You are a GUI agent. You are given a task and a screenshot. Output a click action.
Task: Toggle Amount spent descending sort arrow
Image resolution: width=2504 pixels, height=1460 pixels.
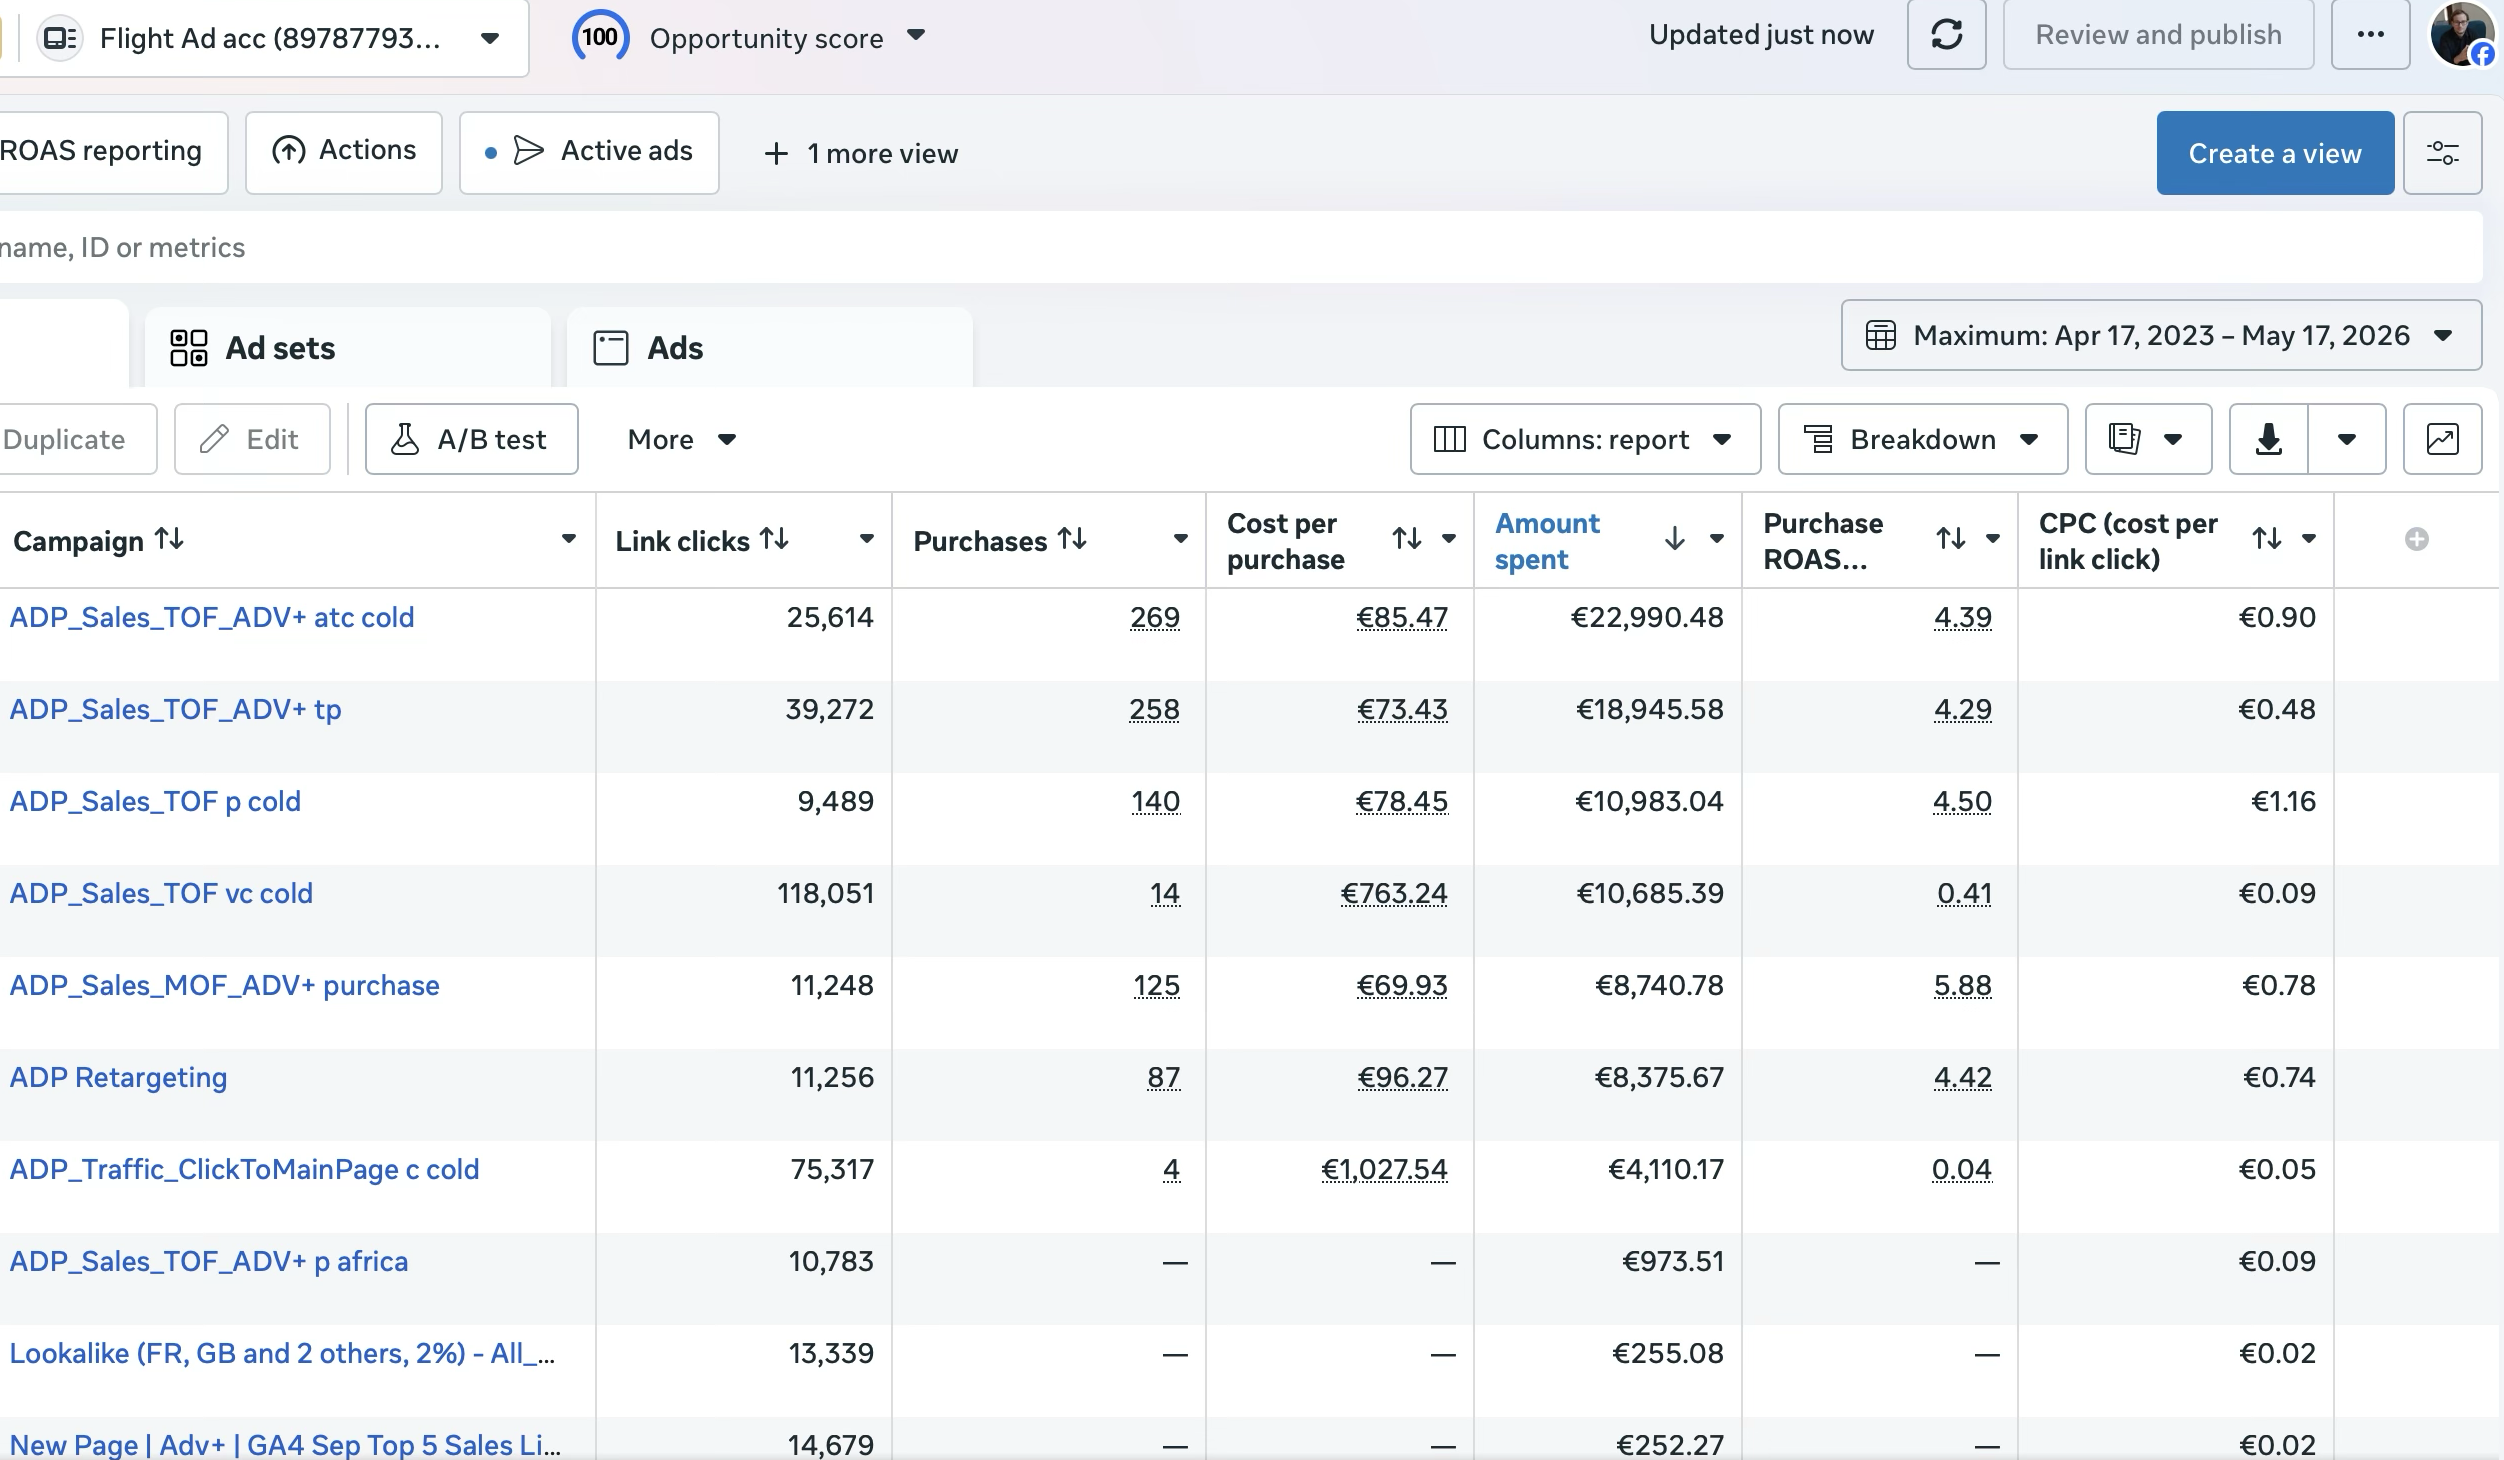(1675, 539)
